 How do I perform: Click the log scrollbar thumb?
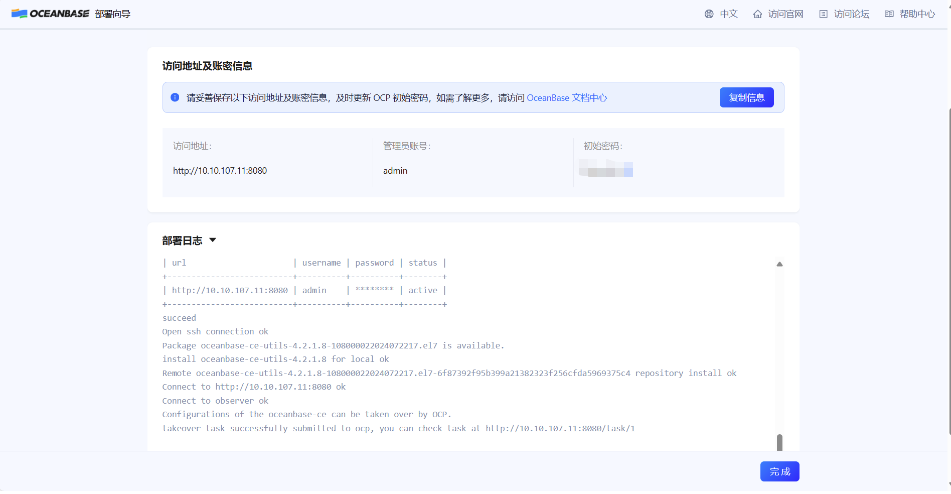pos(779,442)
